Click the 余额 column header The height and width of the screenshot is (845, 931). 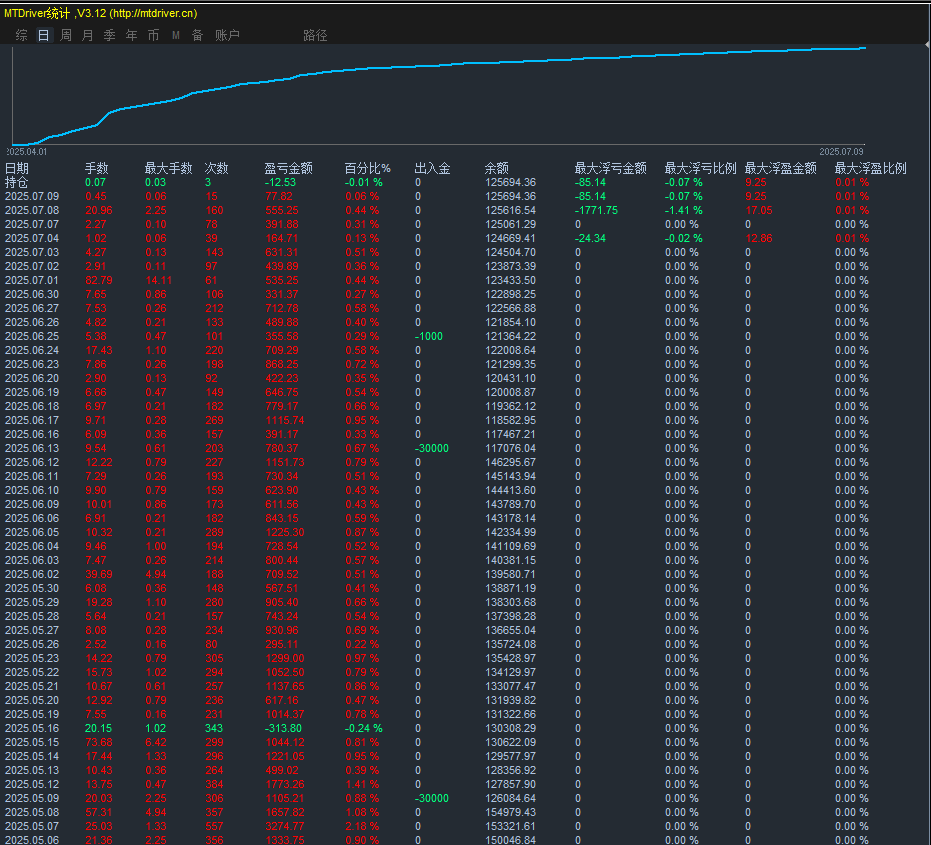[x=496, y=168]
